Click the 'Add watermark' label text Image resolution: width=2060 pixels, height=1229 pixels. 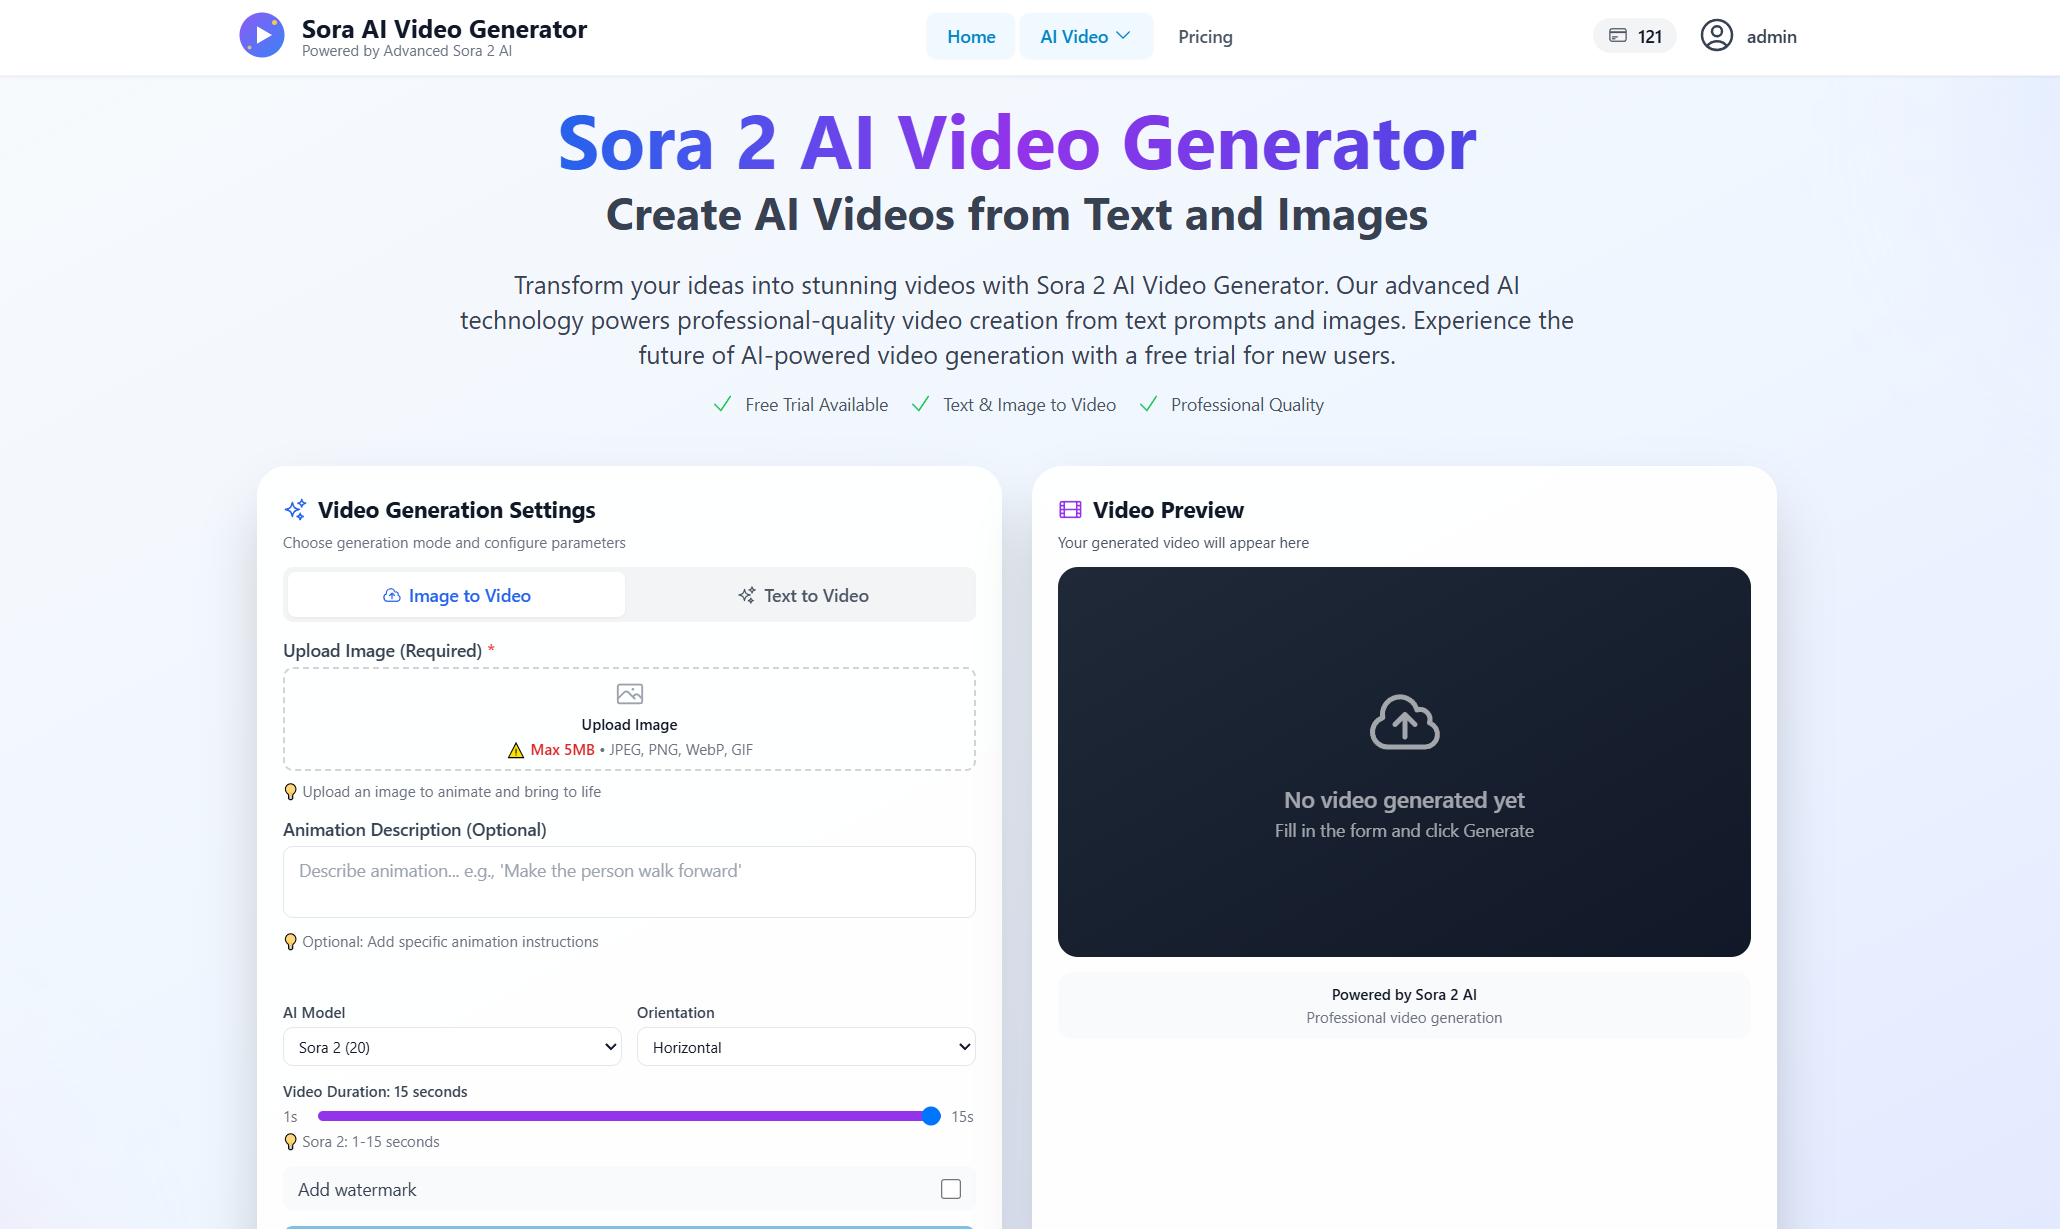tap(357, 1190)
